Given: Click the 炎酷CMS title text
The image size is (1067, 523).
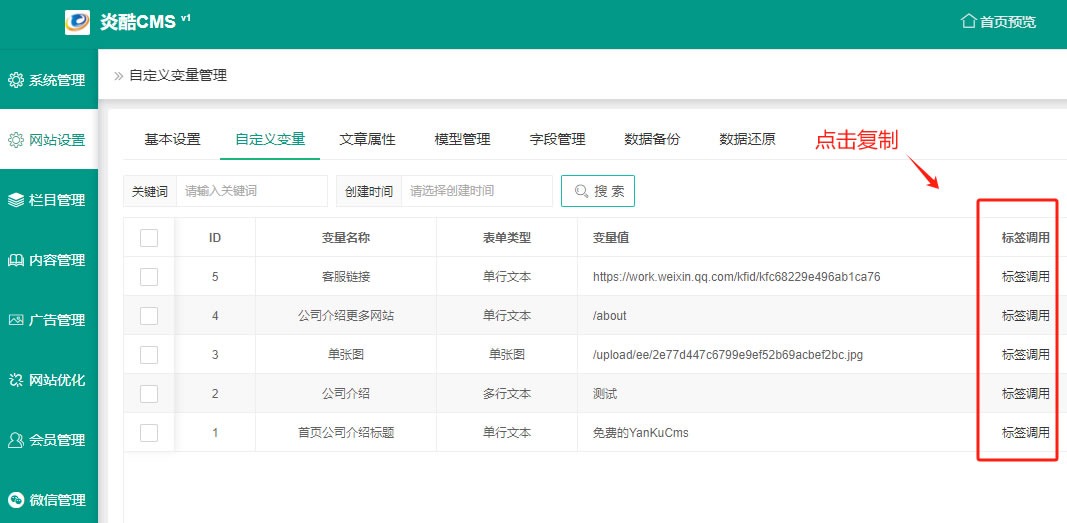Looking at the screenshot, I should (137, 22).
